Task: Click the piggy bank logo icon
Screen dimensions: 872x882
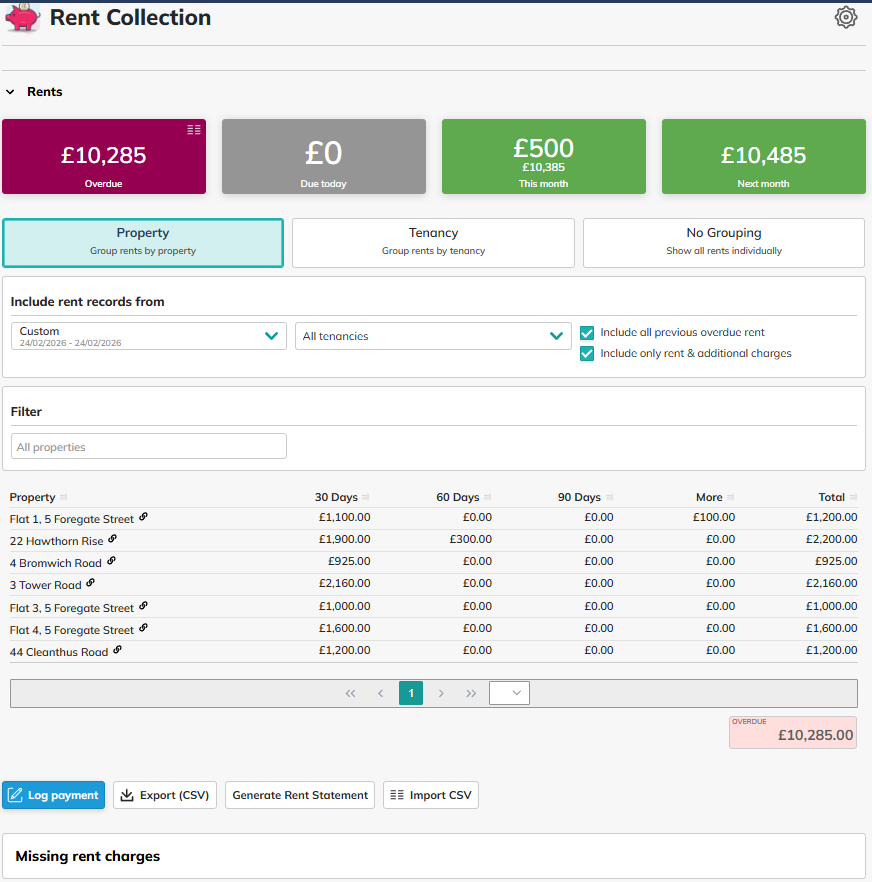Action: pos(22,17)
